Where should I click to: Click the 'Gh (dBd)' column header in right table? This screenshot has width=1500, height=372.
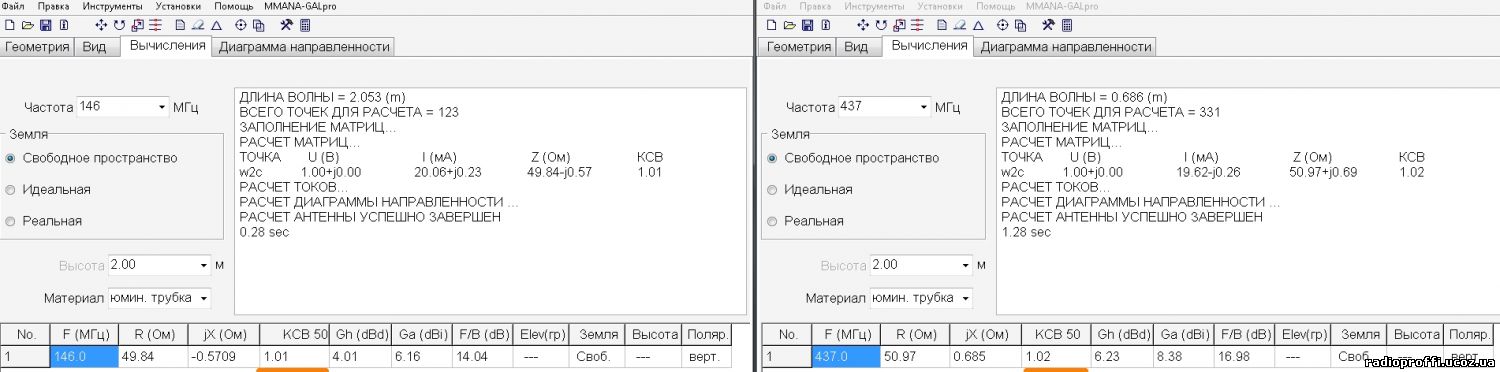[1123, 335]
